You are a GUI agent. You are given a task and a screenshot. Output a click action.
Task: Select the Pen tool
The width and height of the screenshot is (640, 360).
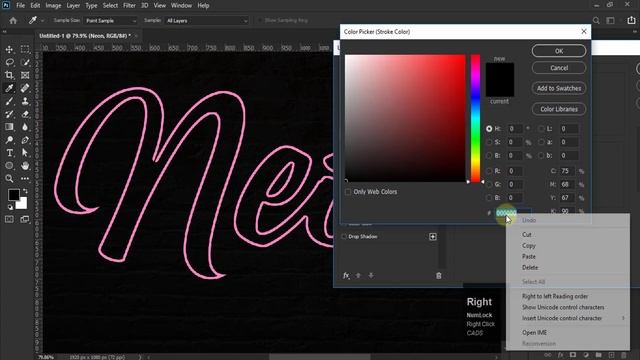[x=25, y=140]
